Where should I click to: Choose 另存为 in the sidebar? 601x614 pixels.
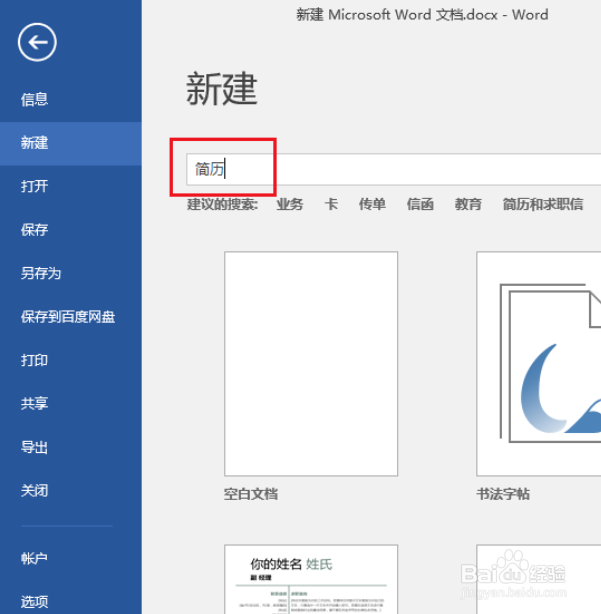click(x=41, y=273)
